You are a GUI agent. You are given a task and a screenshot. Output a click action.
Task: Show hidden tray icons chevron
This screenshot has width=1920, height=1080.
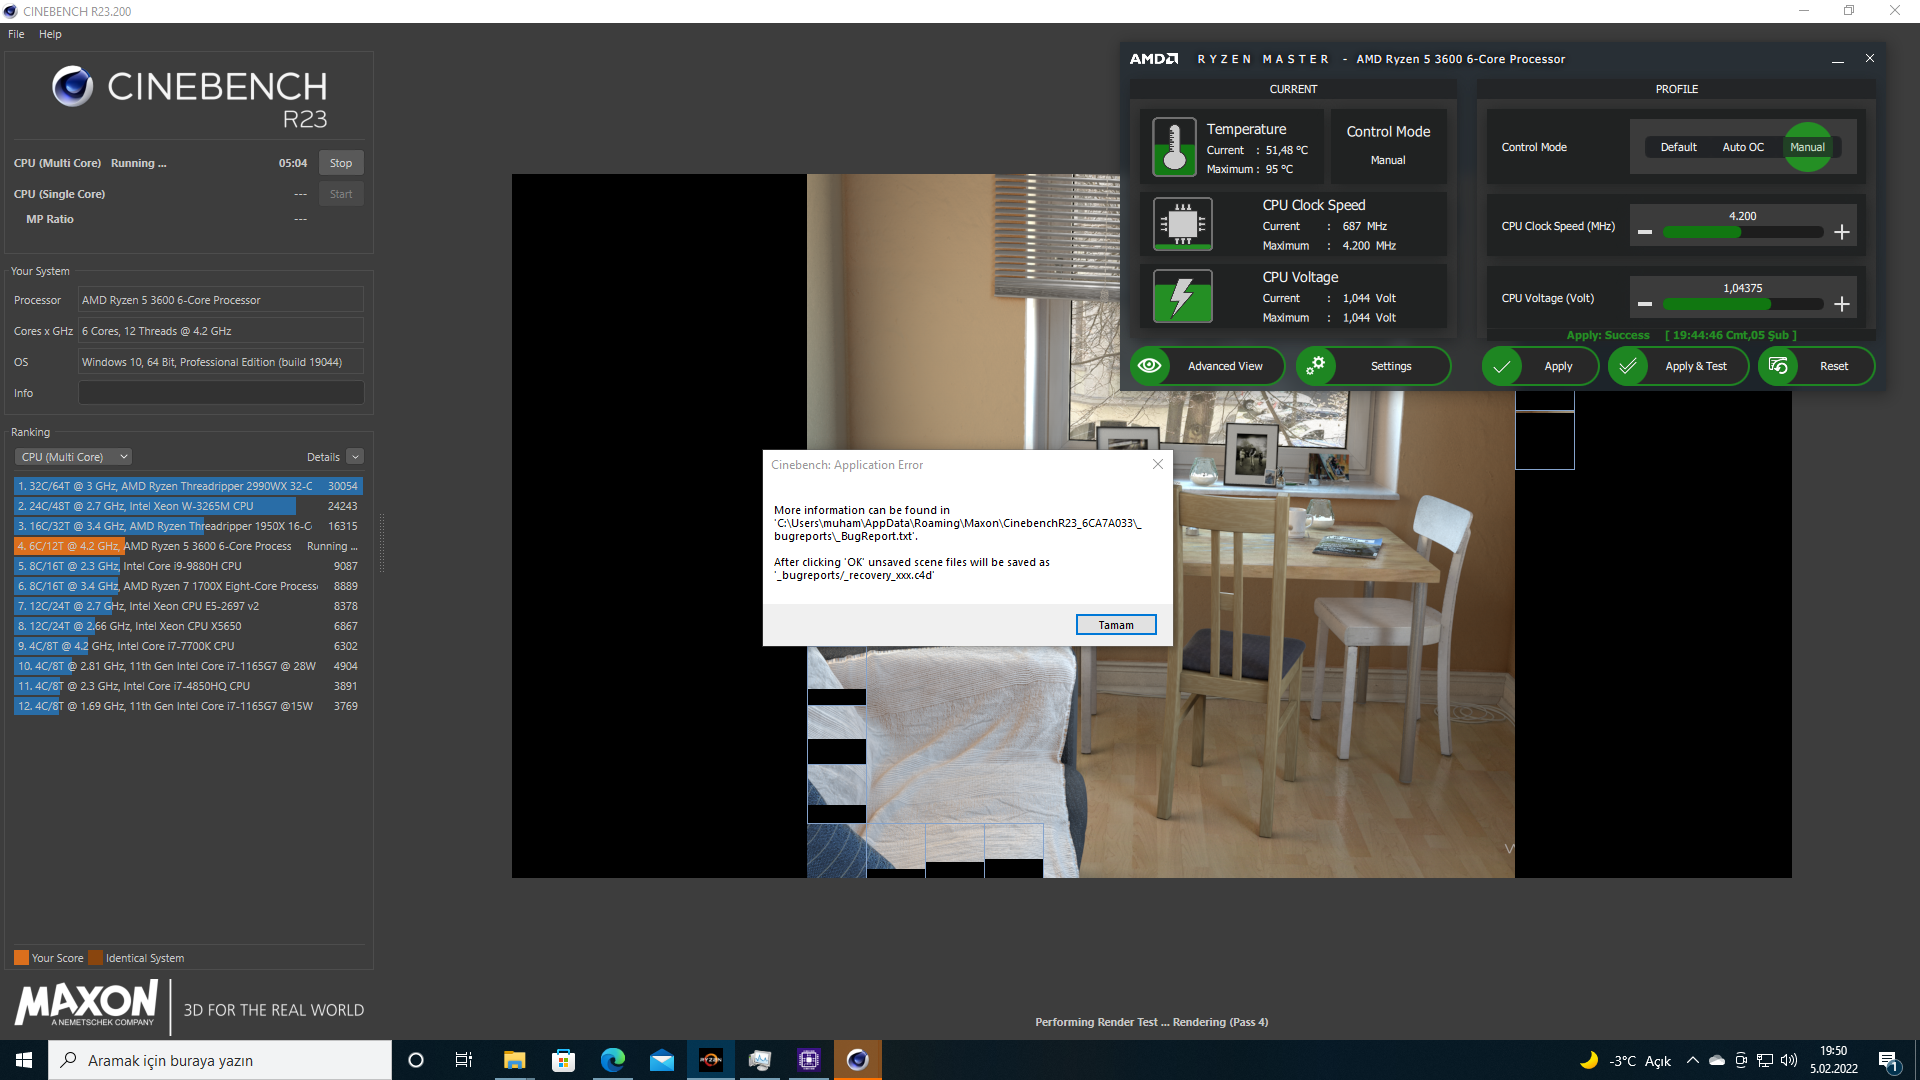(1692, 1060)
